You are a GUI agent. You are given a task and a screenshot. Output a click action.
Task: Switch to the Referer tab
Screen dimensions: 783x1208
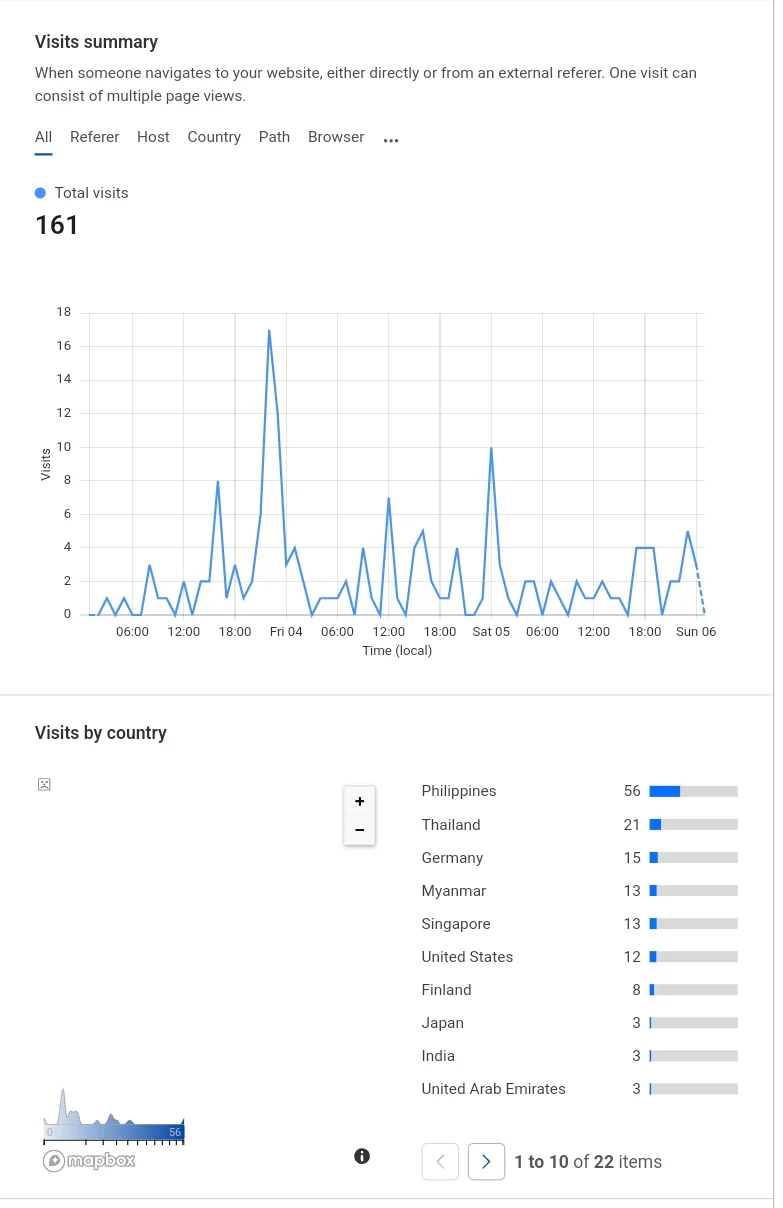tap(94, 137)
